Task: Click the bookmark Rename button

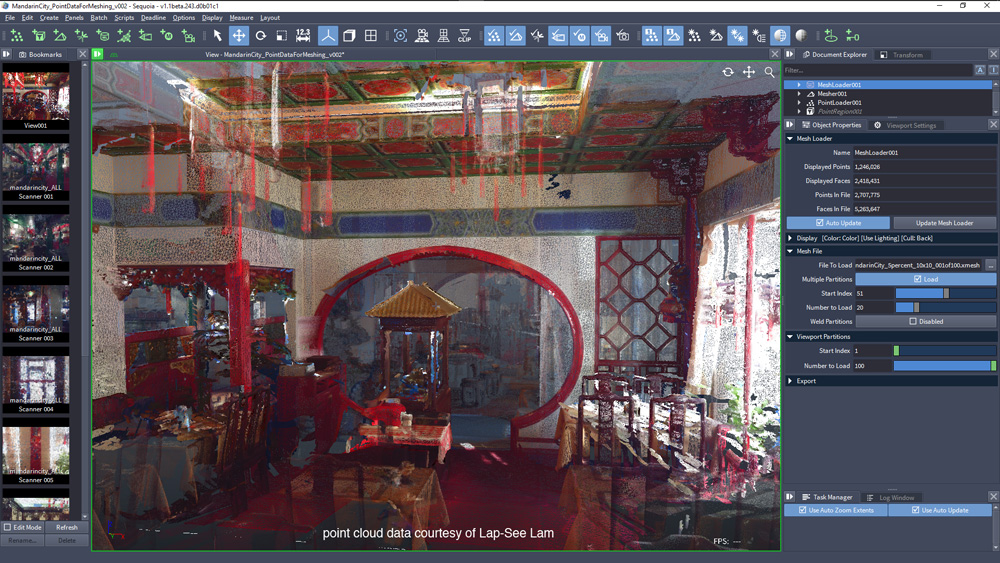Action: tap(23, 540)
